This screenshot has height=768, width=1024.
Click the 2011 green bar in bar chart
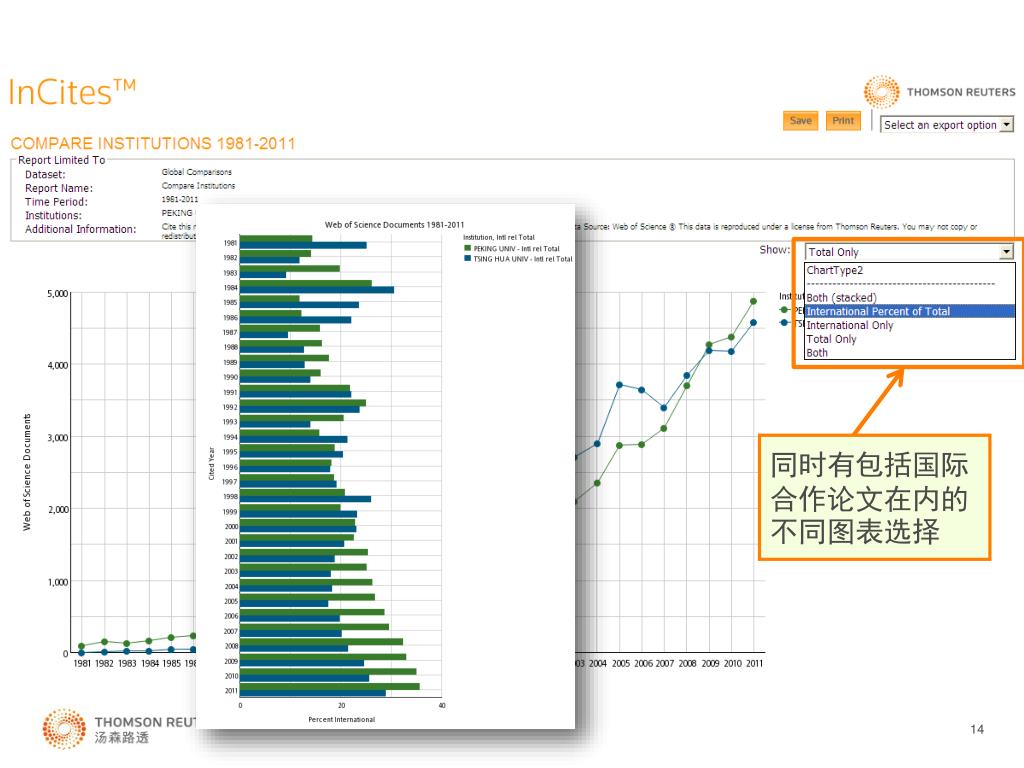(x=330, y=686)
